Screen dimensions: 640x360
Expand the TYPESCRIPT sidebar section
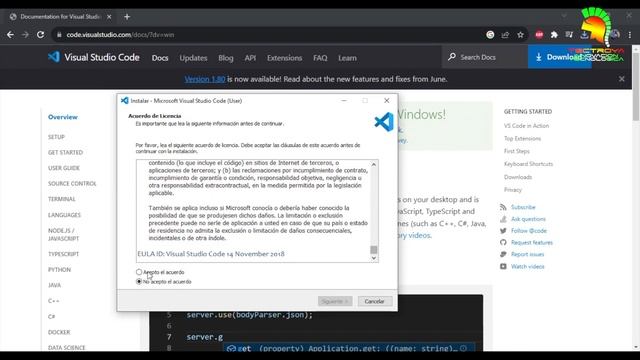(63, 254)
